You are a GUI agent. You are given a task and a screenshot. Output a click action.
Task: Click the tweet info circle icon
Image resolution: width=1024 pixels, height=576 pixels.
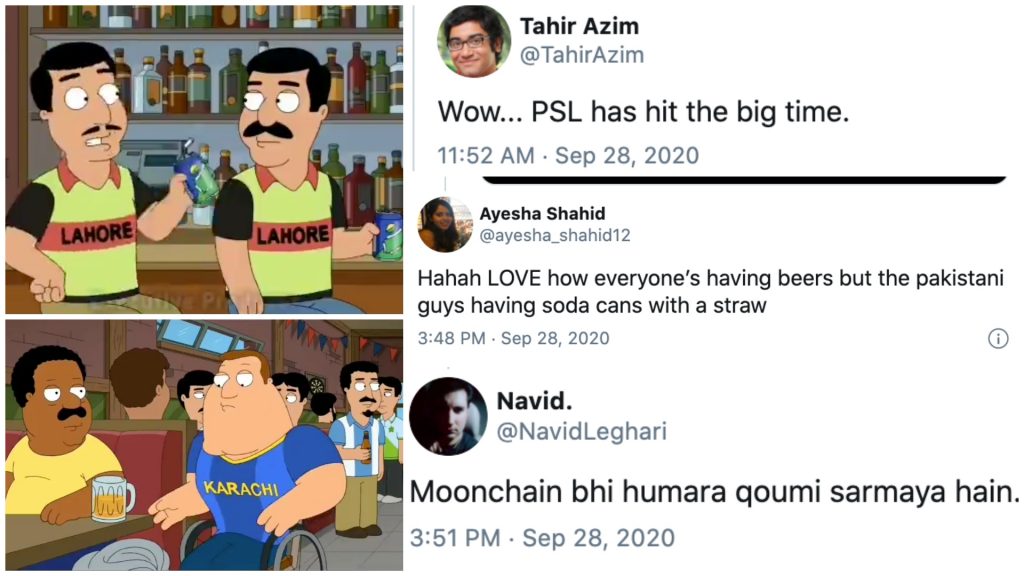pos(998,338)
